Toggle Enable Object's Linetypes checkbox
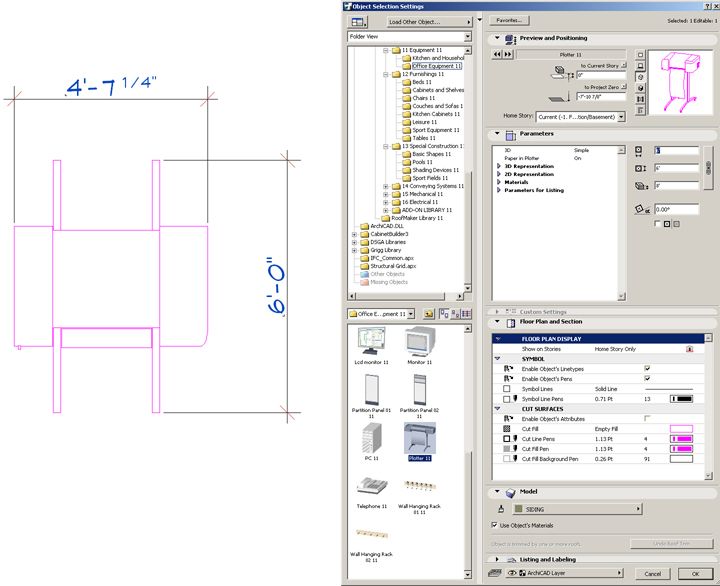Image resolution: width=720 pixels, height=586 pixels. coord(647,368)
